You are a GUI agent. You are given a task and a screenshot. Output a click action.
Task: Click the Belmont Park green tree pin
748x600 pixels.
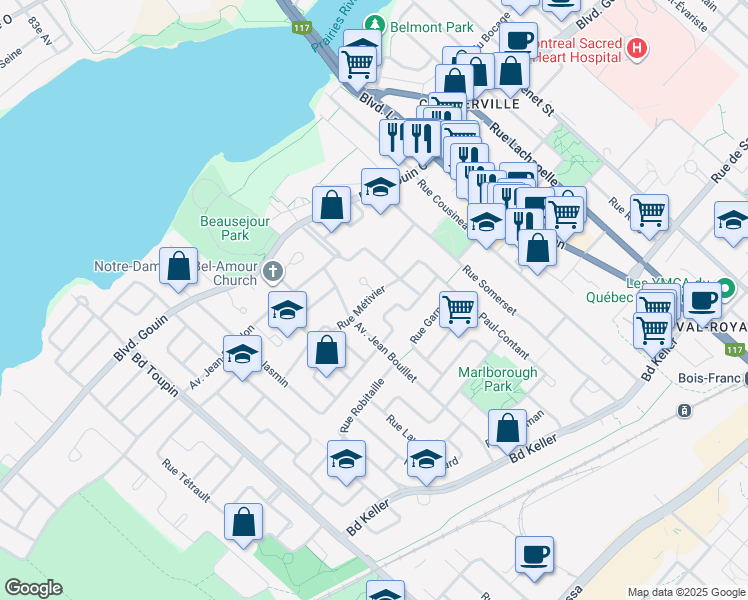click(x=374, y=25)
